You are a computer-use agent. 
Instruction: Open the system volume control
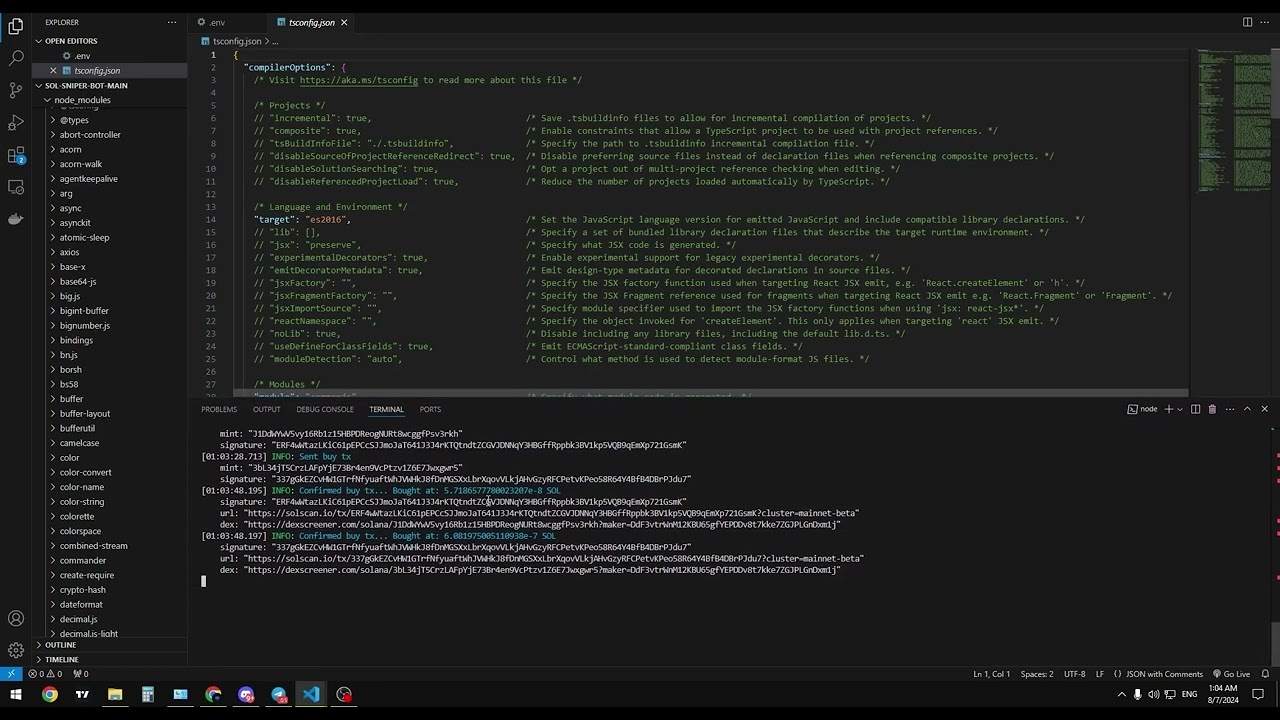coord(1154,695)
